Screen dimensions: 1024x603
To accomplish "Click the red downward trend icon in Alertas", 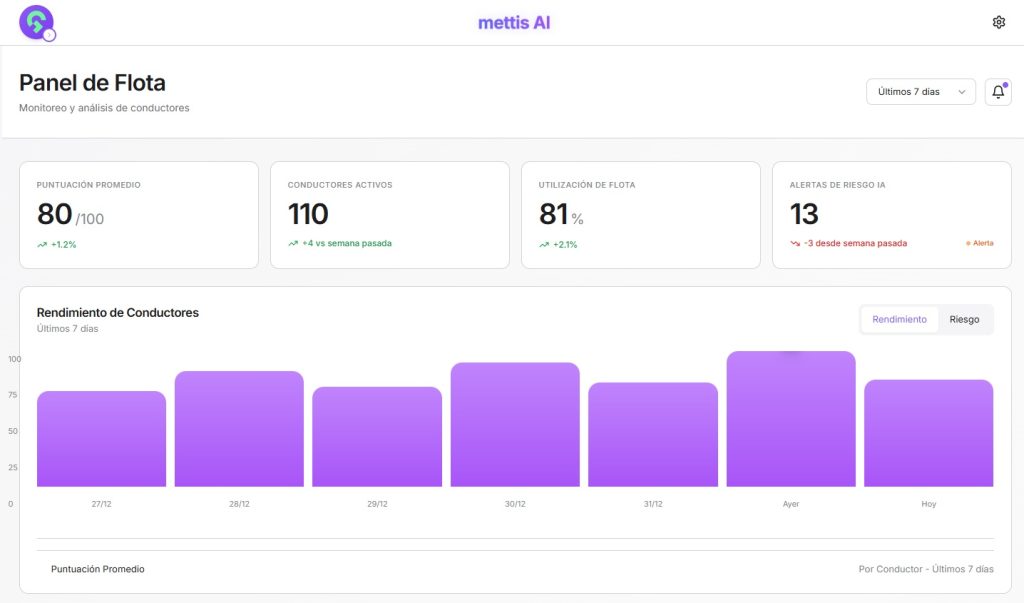I will [795, 243].
